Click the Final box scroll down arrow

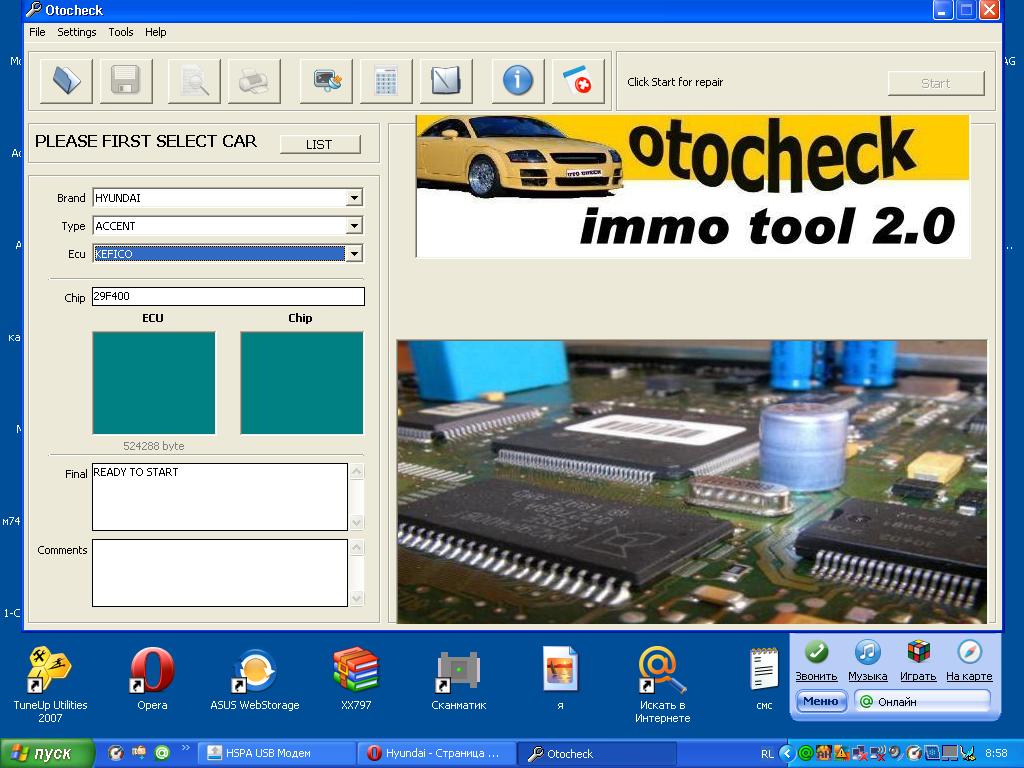357,522
